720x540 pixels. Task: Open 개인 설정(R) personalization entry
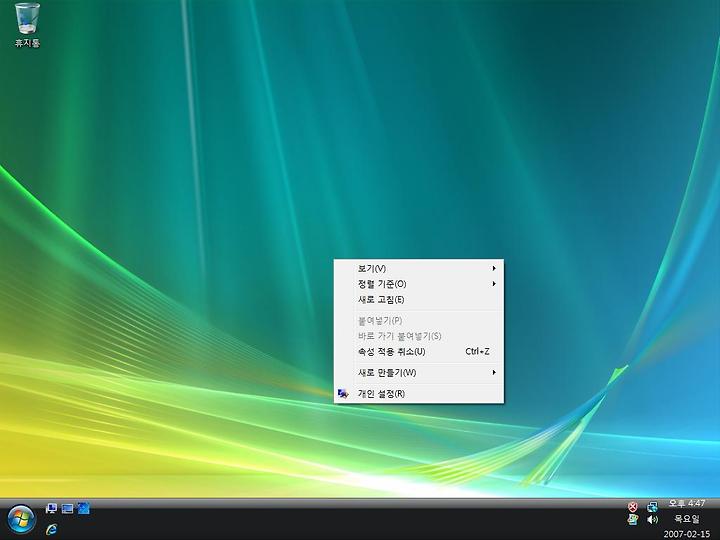pos(418,394)
